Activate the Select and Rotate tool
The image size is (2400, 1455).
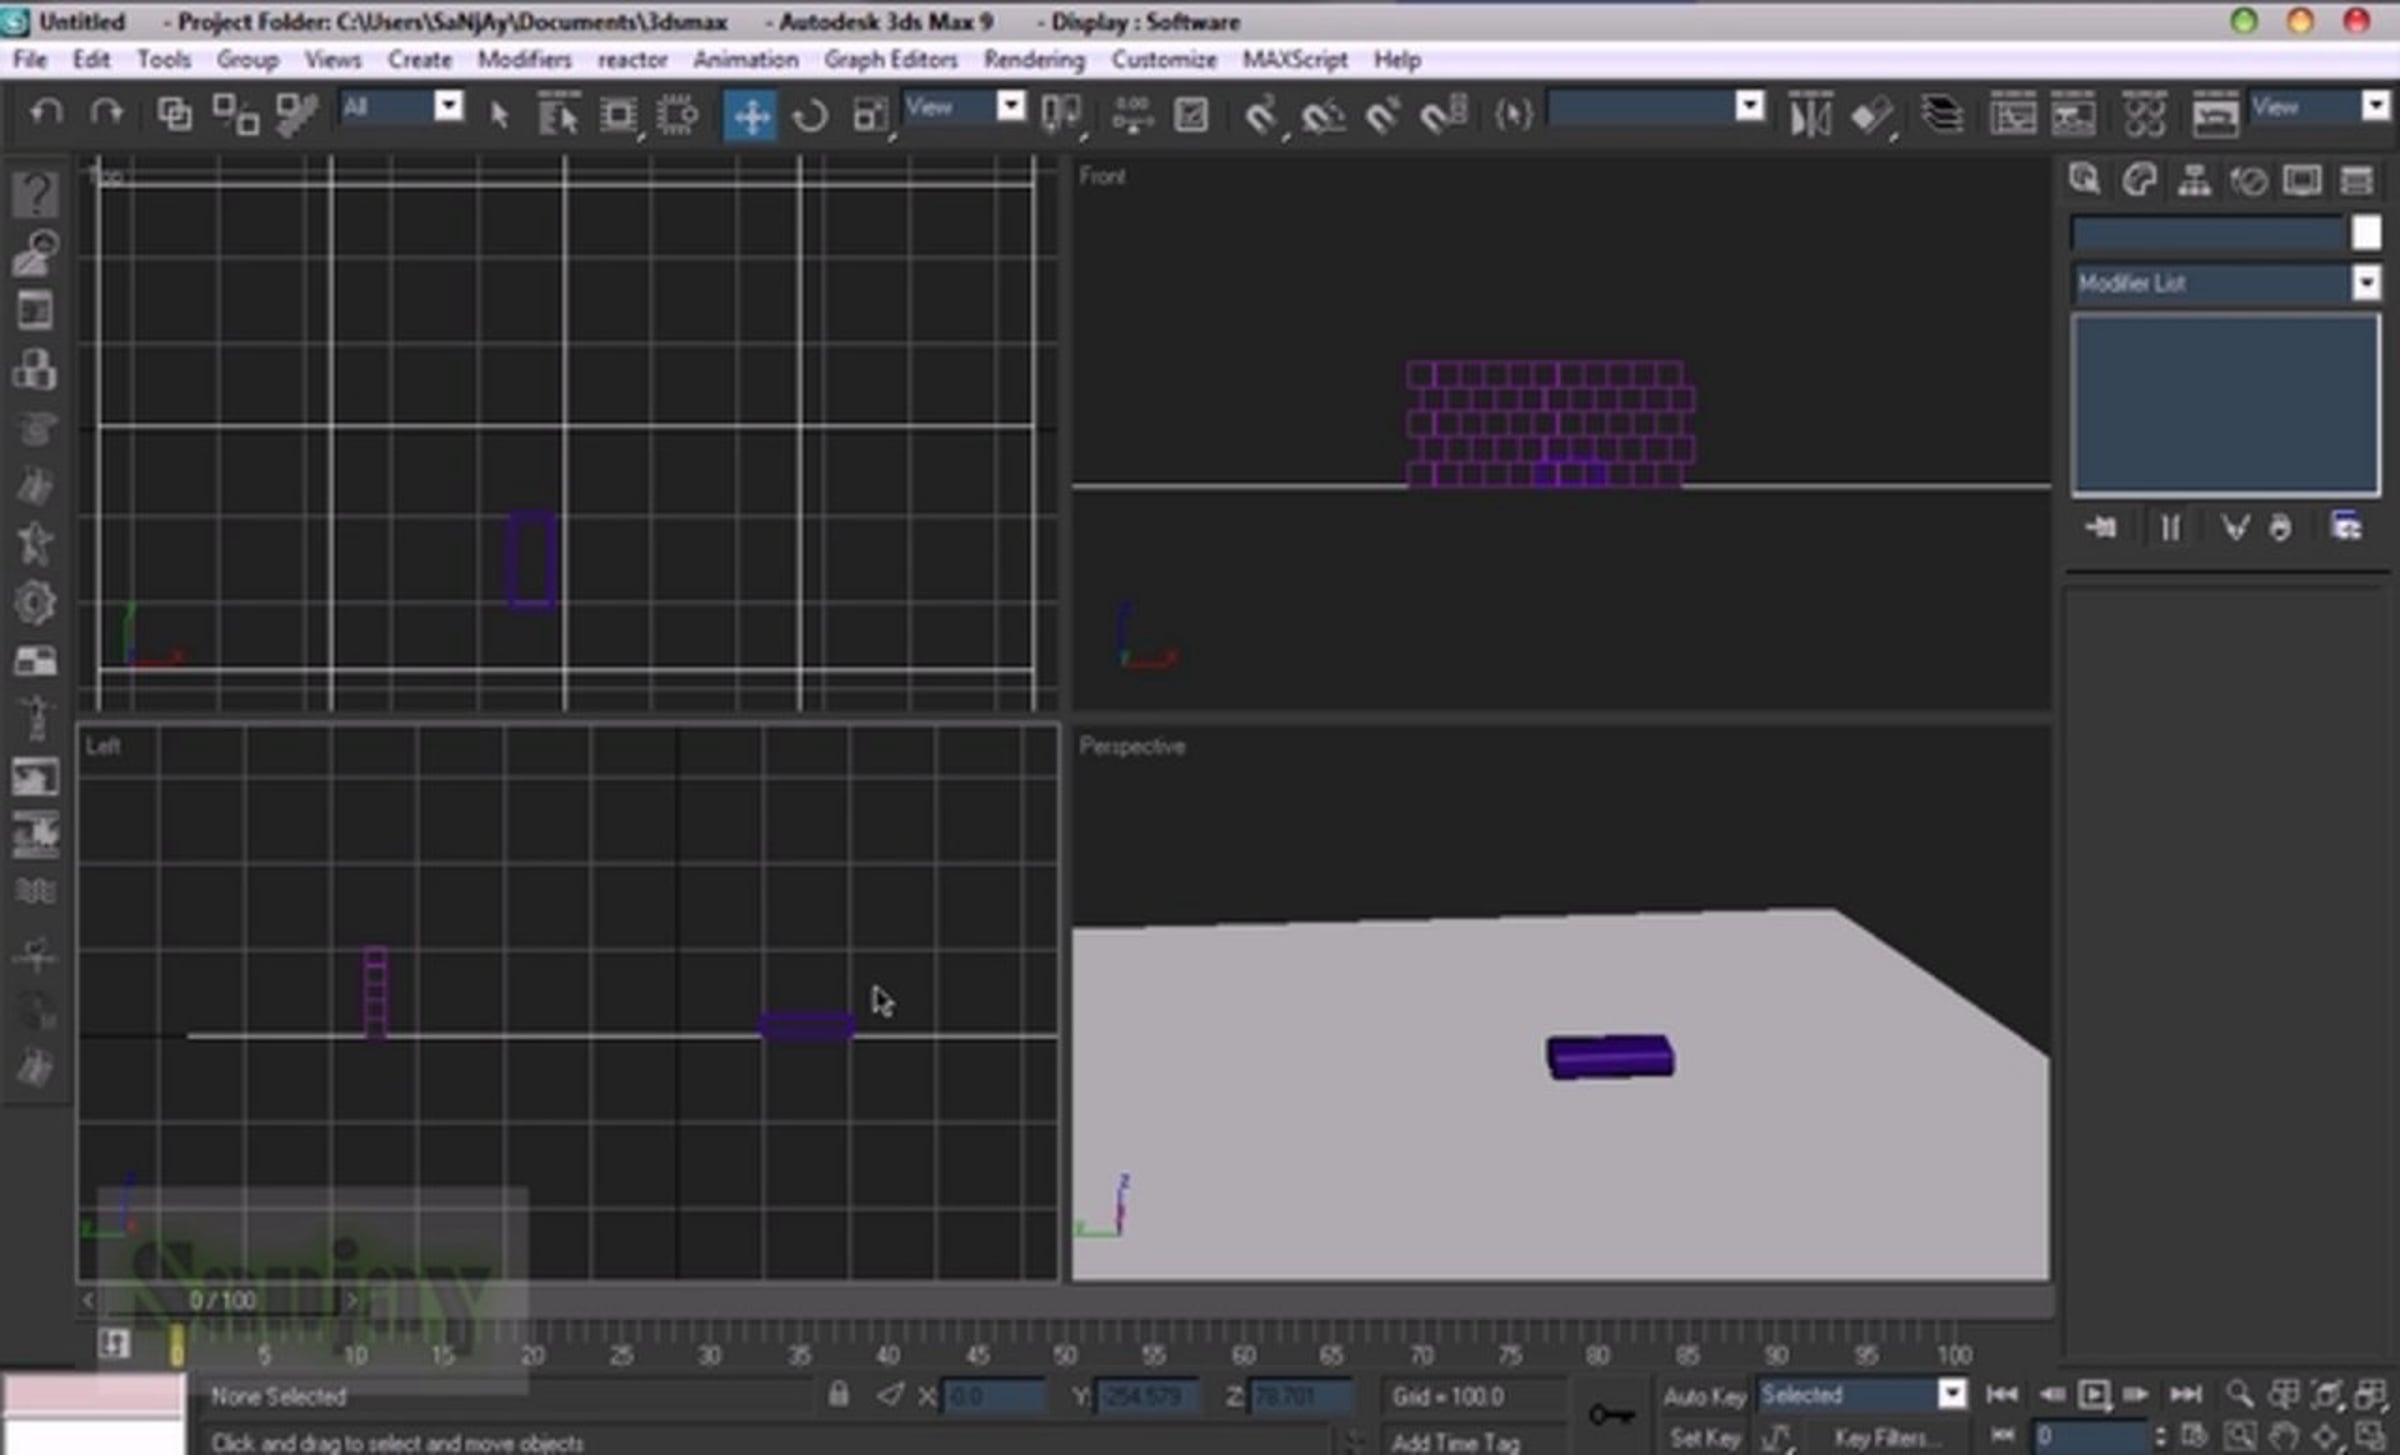tap(809, 116)
